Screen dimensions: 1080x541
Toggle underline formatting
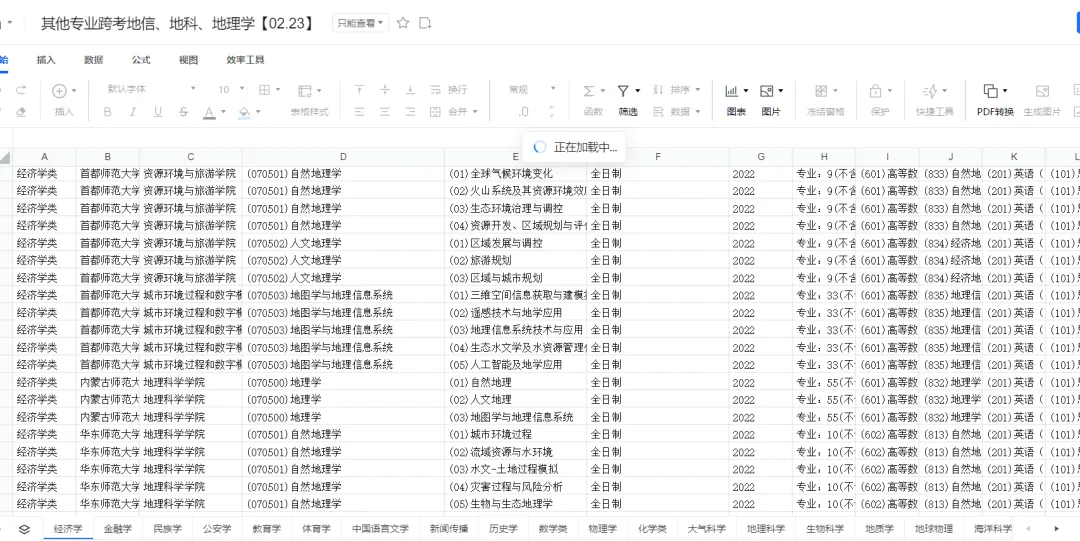point(158,112)
